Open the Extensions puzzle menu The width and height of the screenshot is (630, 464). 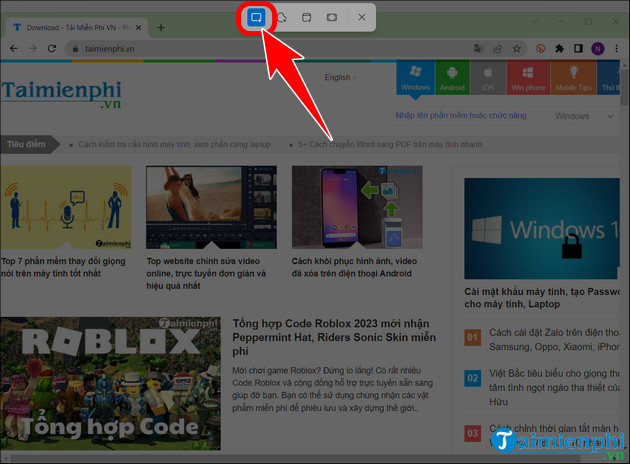pos(559,49)
